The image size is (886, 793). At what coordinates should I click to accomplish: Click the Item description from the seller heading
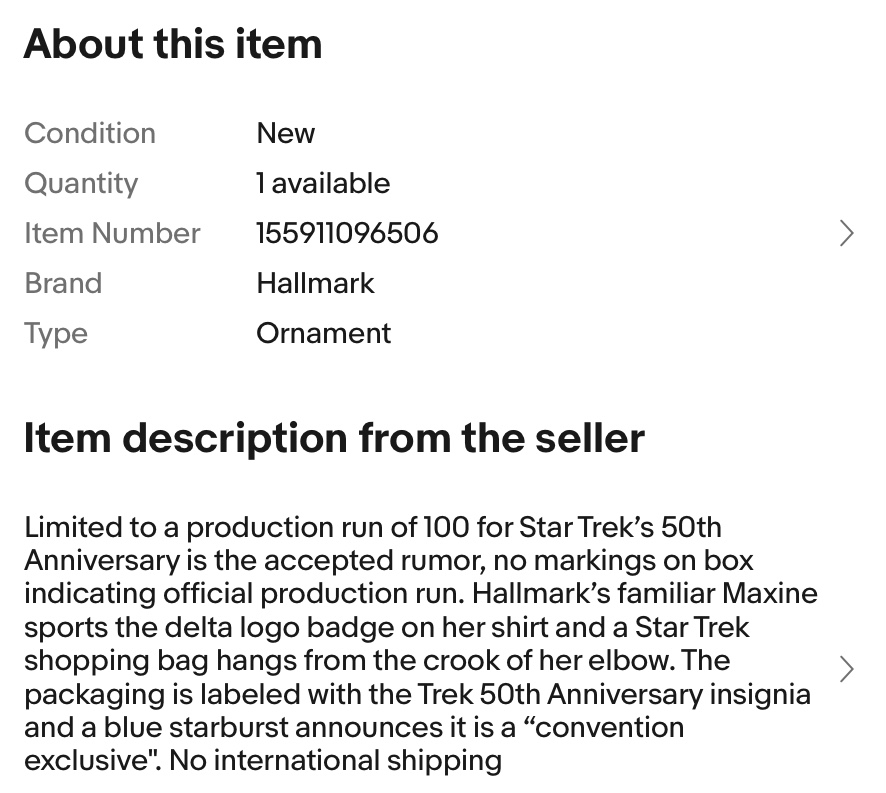click(334, 438)
